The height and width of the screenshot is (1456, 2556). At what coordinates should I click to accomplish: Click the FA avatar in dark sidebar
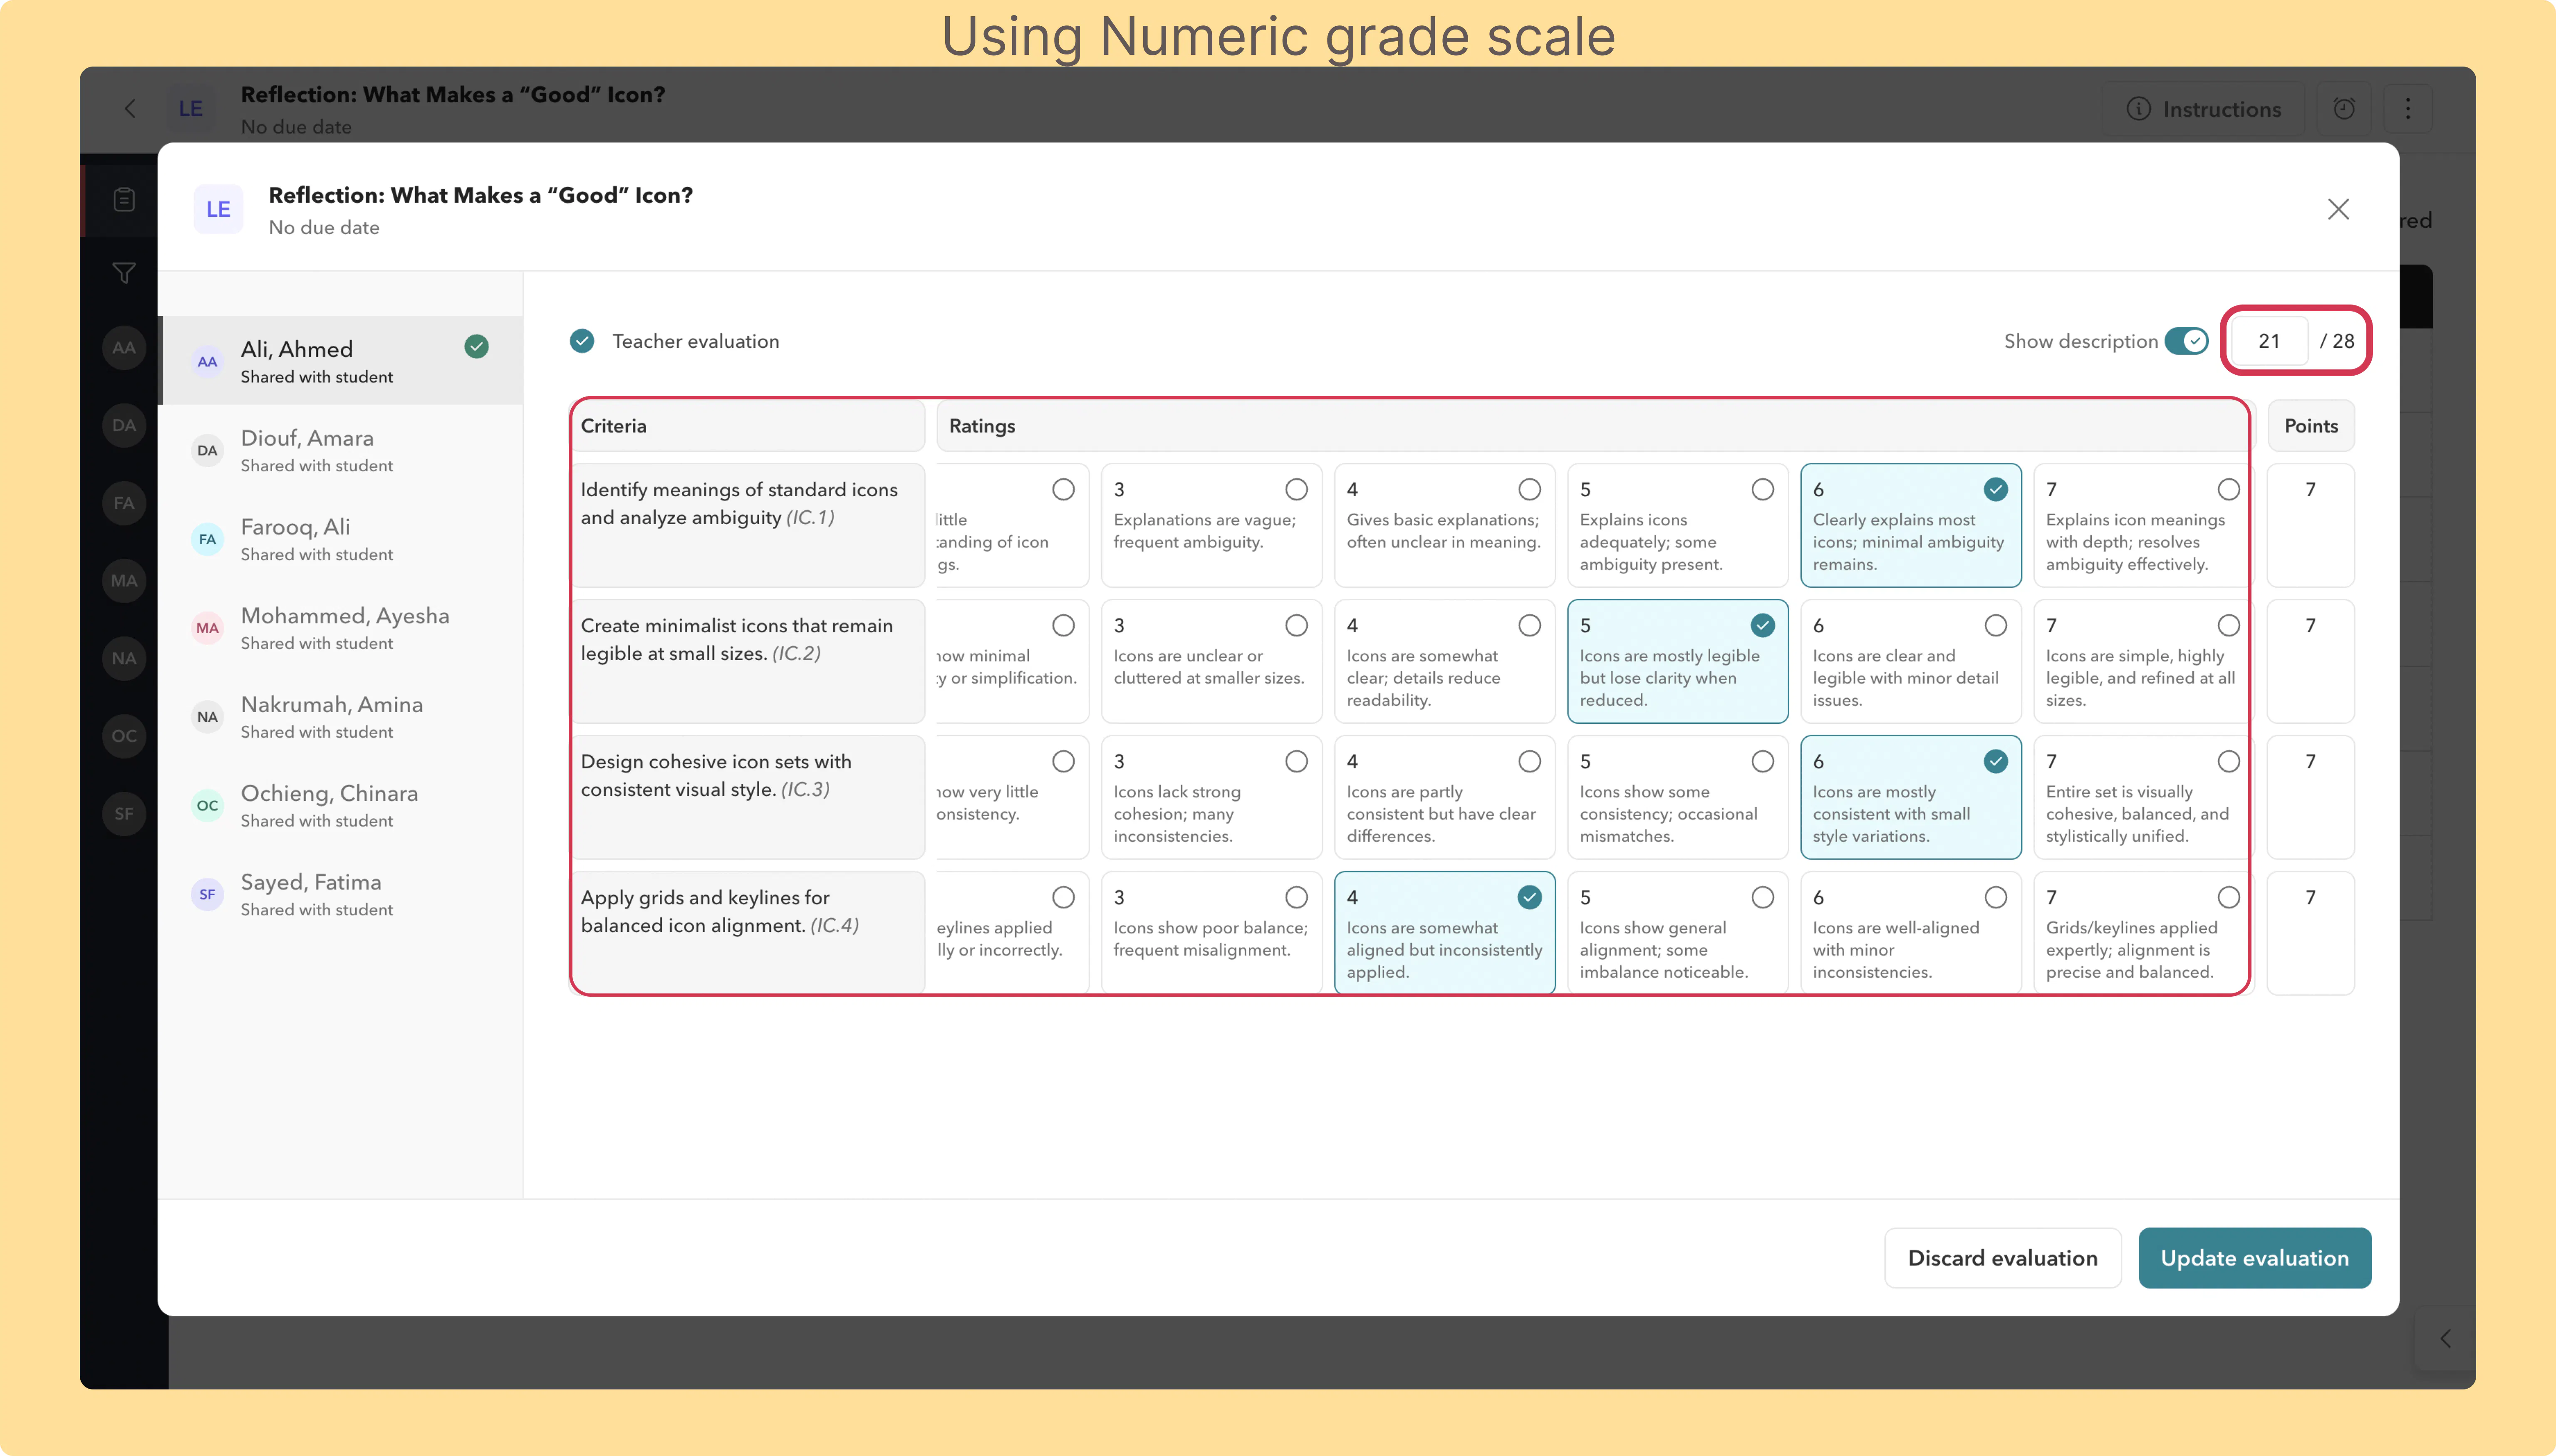click(124, 503)
